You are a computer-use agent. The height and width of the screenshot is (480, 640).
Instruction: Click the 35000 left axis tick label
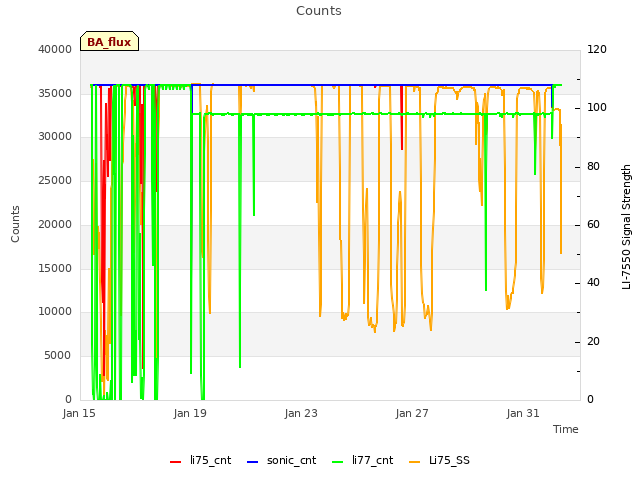55,93
